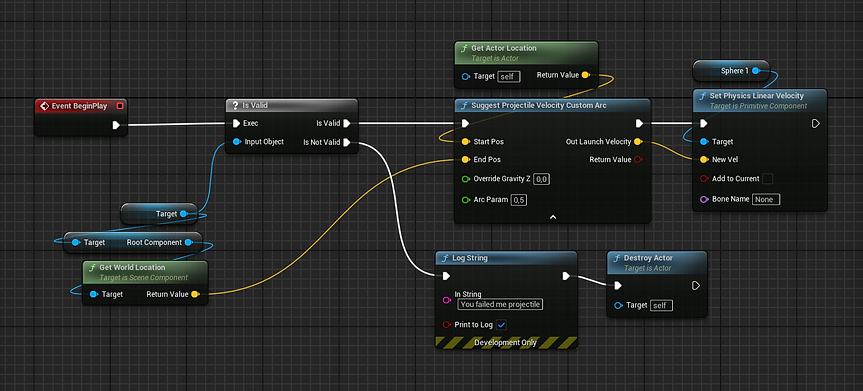
Task: Click Out Launch Velocity output pin
Action: (x=638, y=142)
